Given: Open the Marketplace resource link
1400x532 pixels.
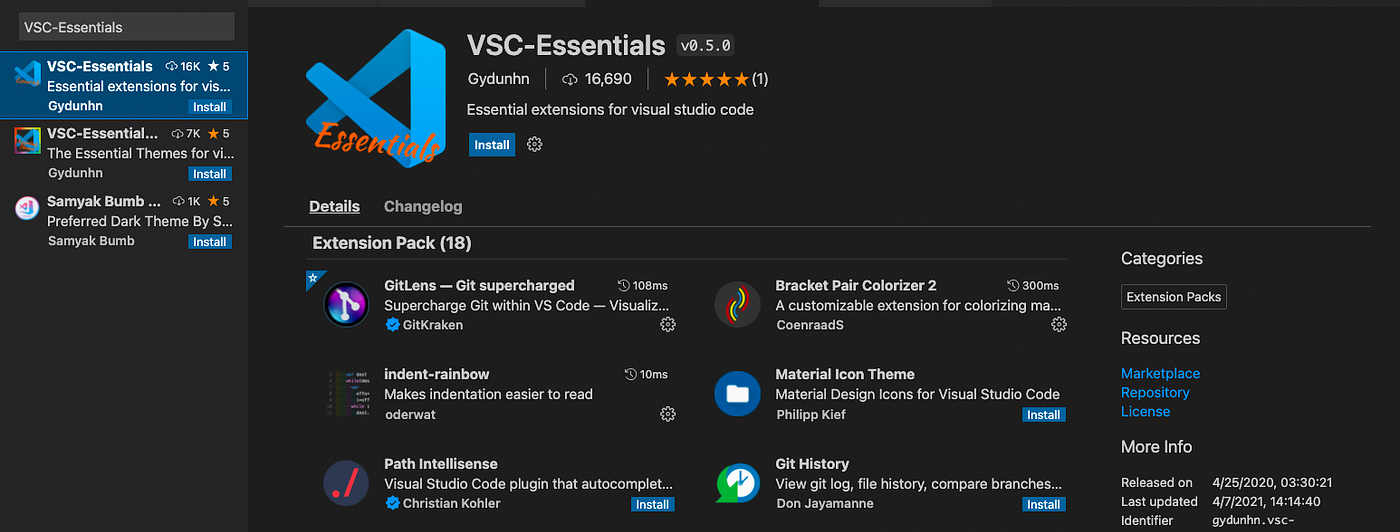Looking at the screenshot, I should (1160, 373).
